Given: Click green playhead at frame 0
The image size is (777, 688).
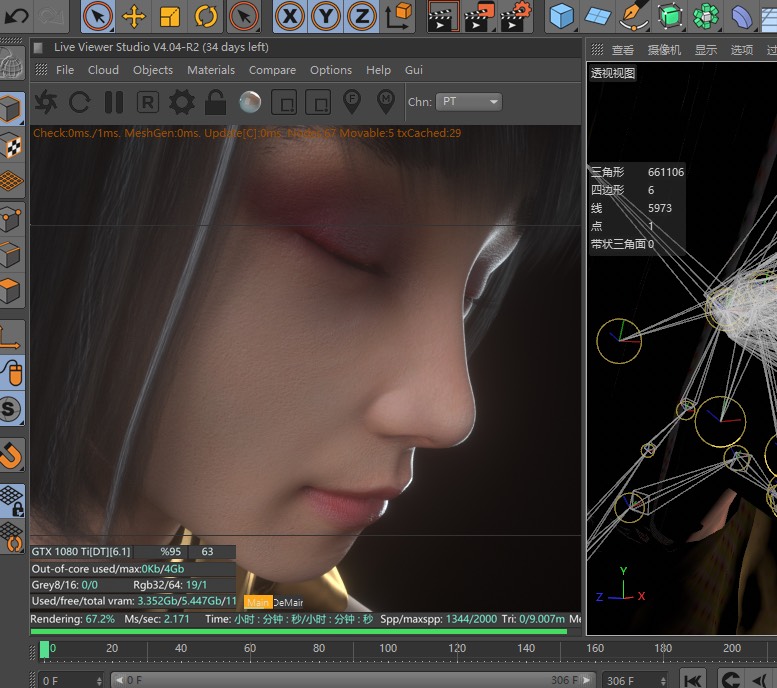Looking at the screenshot, I should pyautogui.click(x=44, y=649).
